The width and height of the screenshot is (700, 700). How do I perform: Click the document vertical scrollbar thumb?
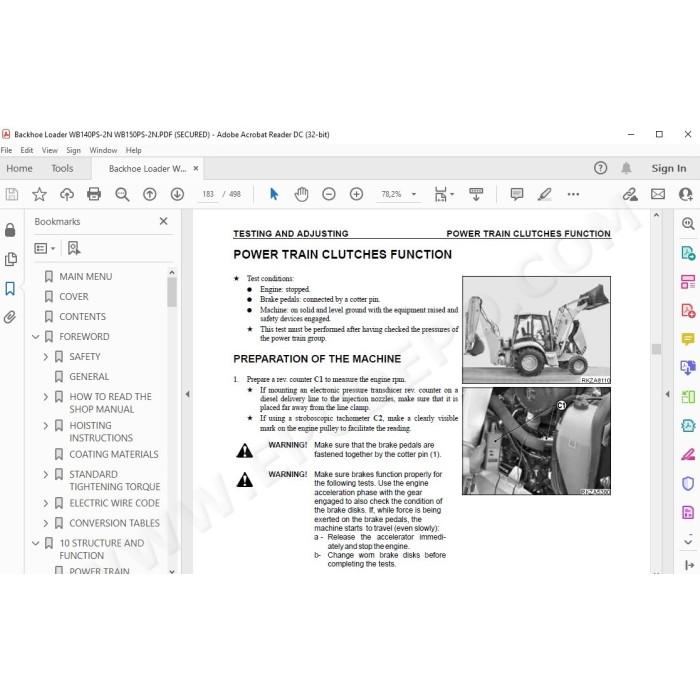(656, 349)
